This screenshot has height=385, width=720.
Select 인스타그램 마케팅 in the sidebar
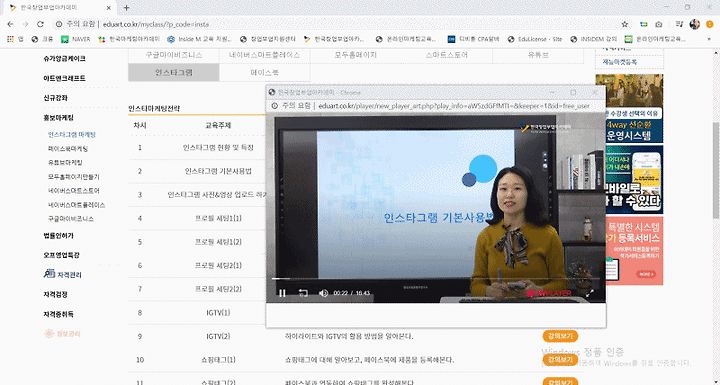point(72,135)
